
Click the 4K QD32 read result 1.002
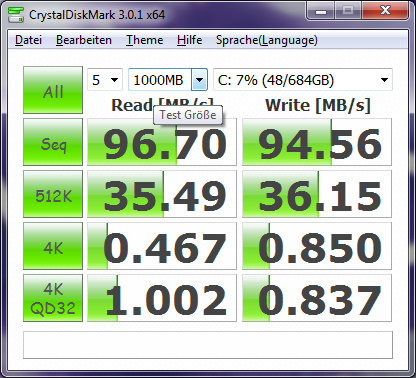(162, 298)
